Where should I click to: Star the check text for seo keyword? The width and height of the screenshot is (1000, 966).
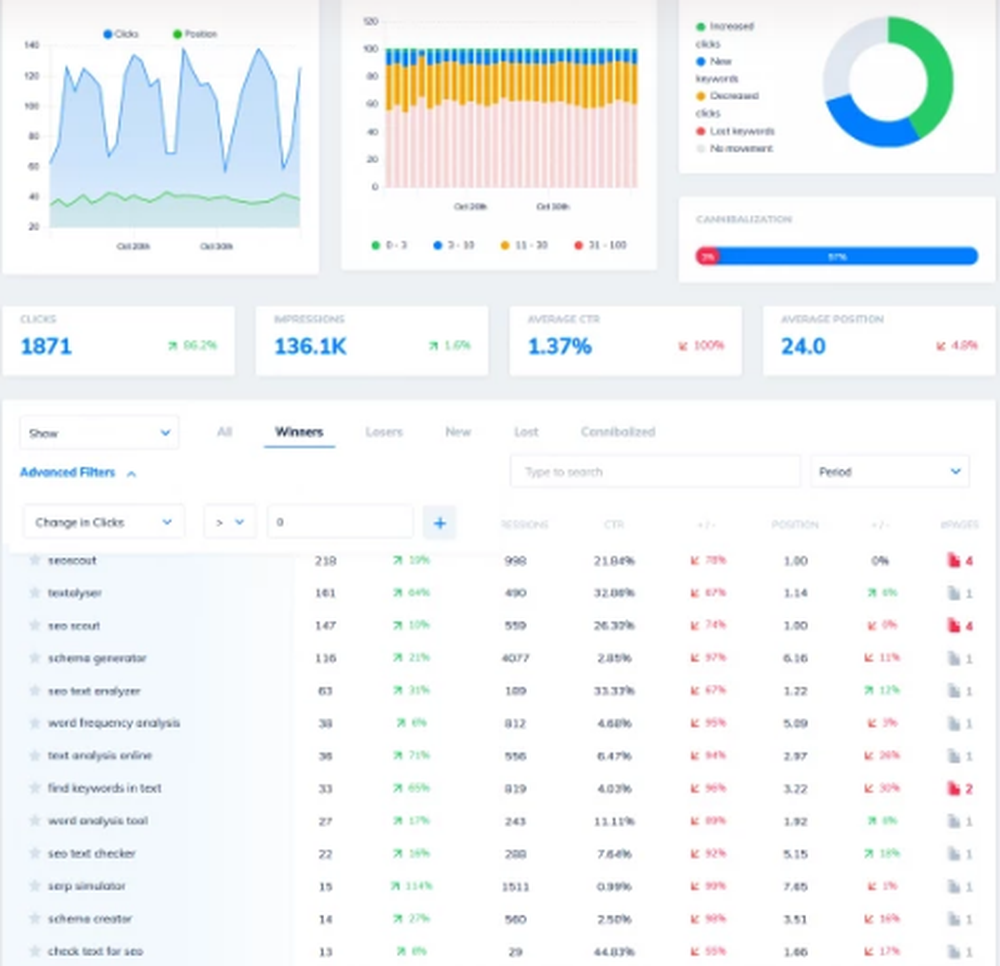tap(34, 951)
